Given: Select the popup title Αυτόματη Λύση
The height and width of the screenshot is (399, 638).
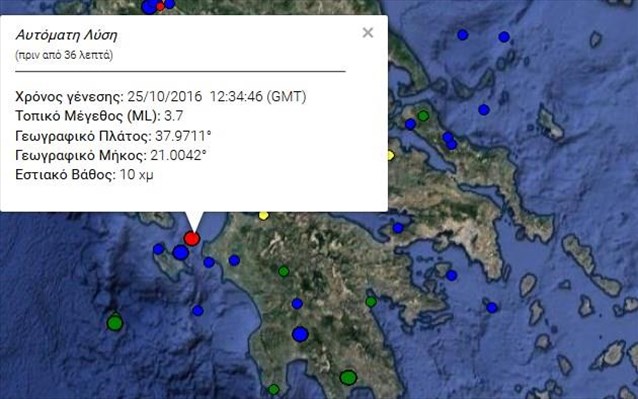Looking at the screenshot, I should (66, 35).
